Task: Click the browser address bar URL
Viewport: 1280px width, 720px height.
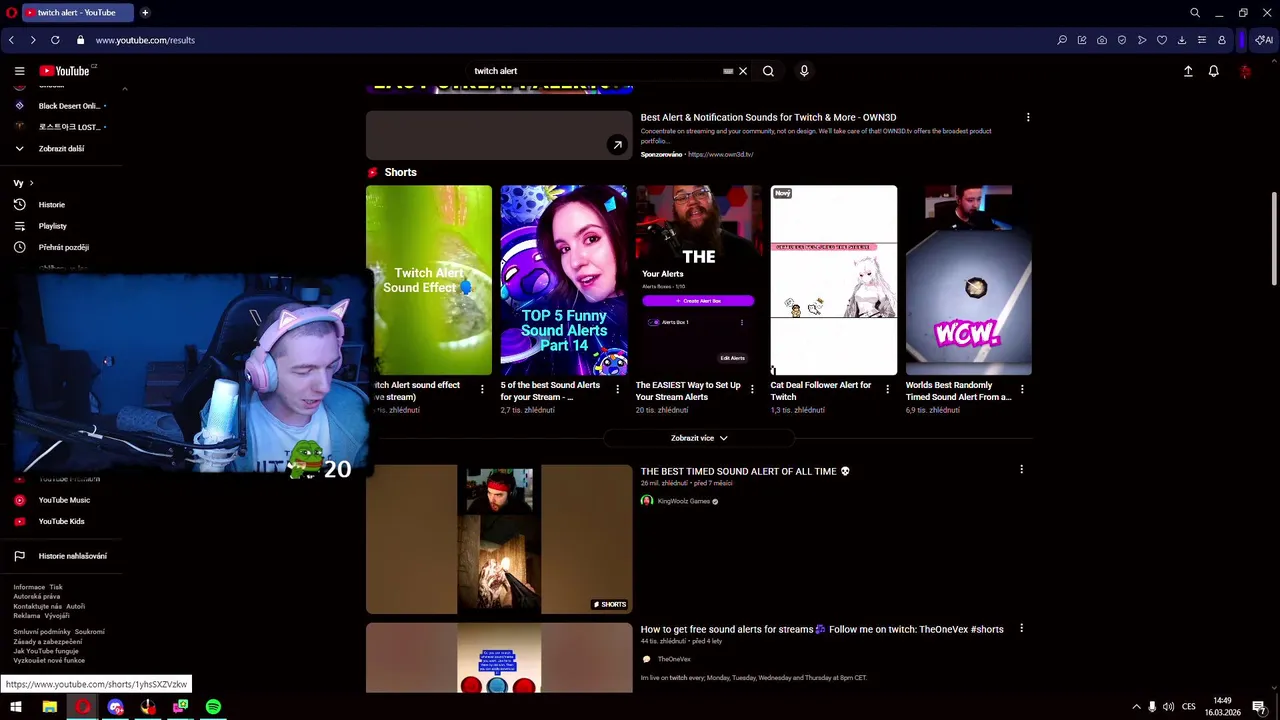Action: [x=145, y=40]
